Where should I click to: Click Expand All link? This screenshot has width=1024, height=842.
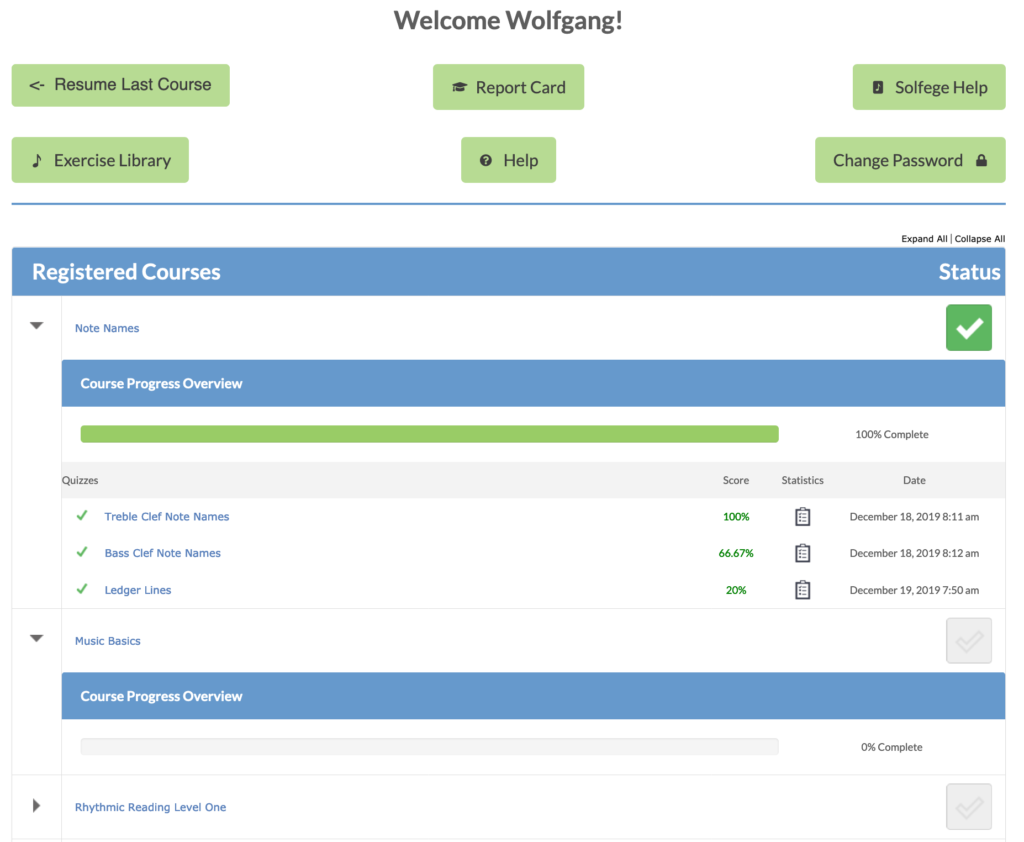pyautogui.click(x=923, y=239)
